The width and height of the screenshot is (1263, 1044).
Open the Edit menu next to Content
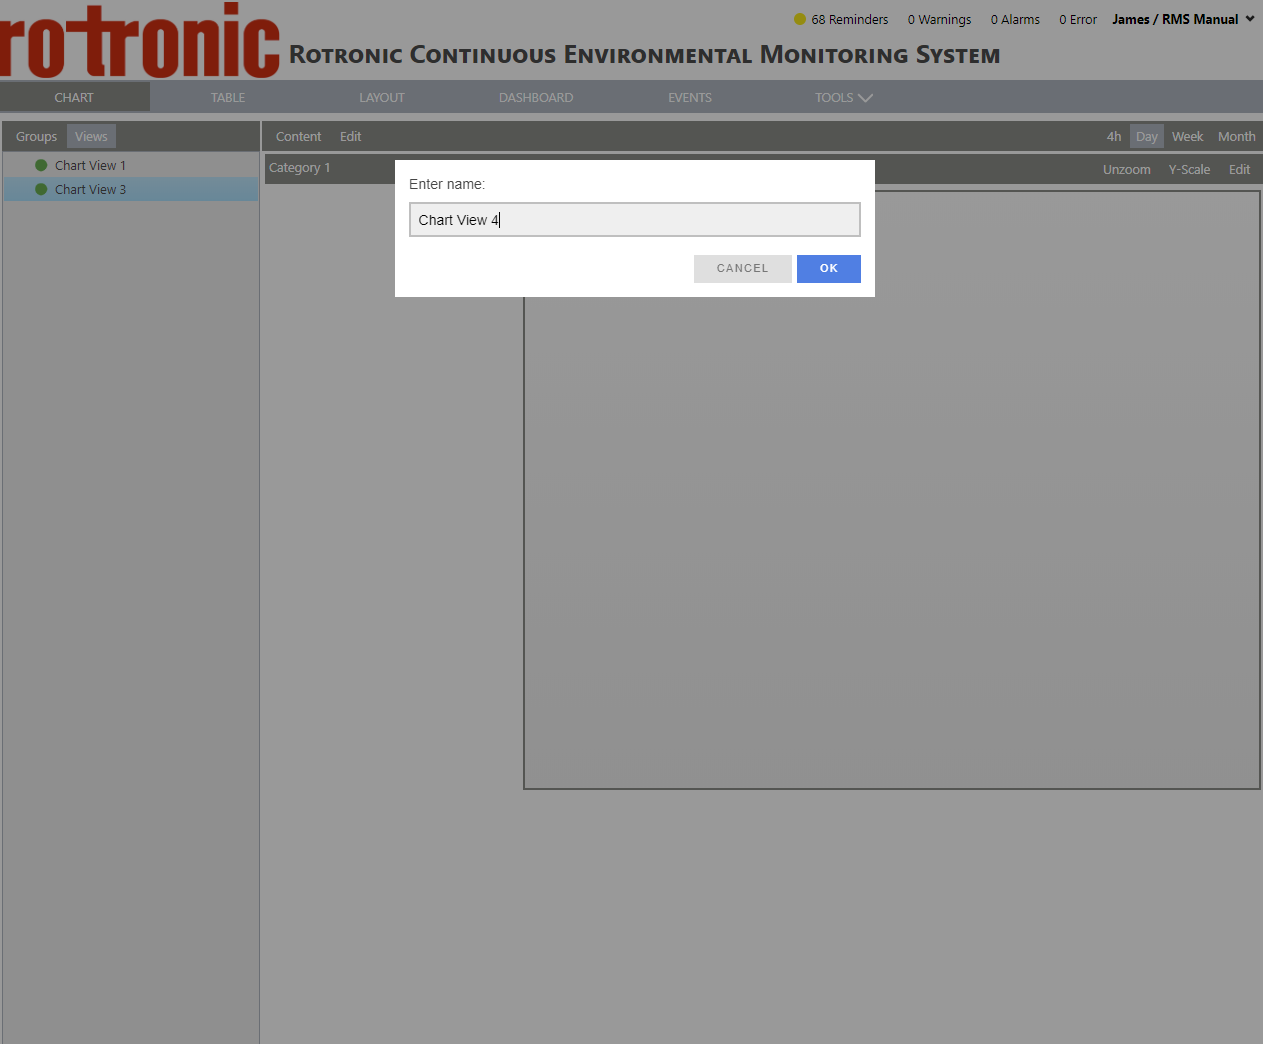350,136
